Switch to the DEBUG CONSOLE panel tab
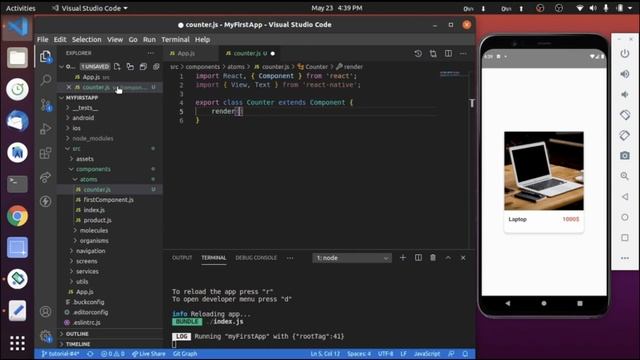The height and width of the screenshot is (360, 640). pyautogui.click(x=256, y=258)
